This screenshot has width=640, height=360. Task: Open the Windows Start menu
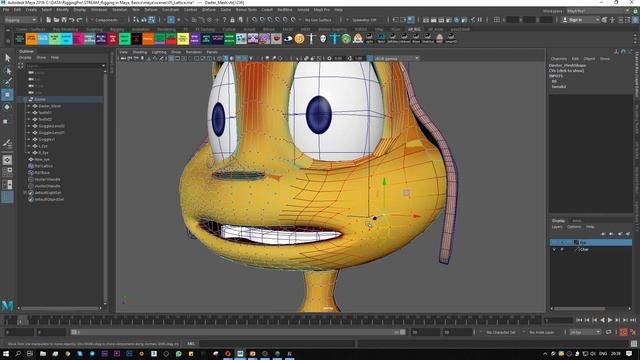(6, 354)
